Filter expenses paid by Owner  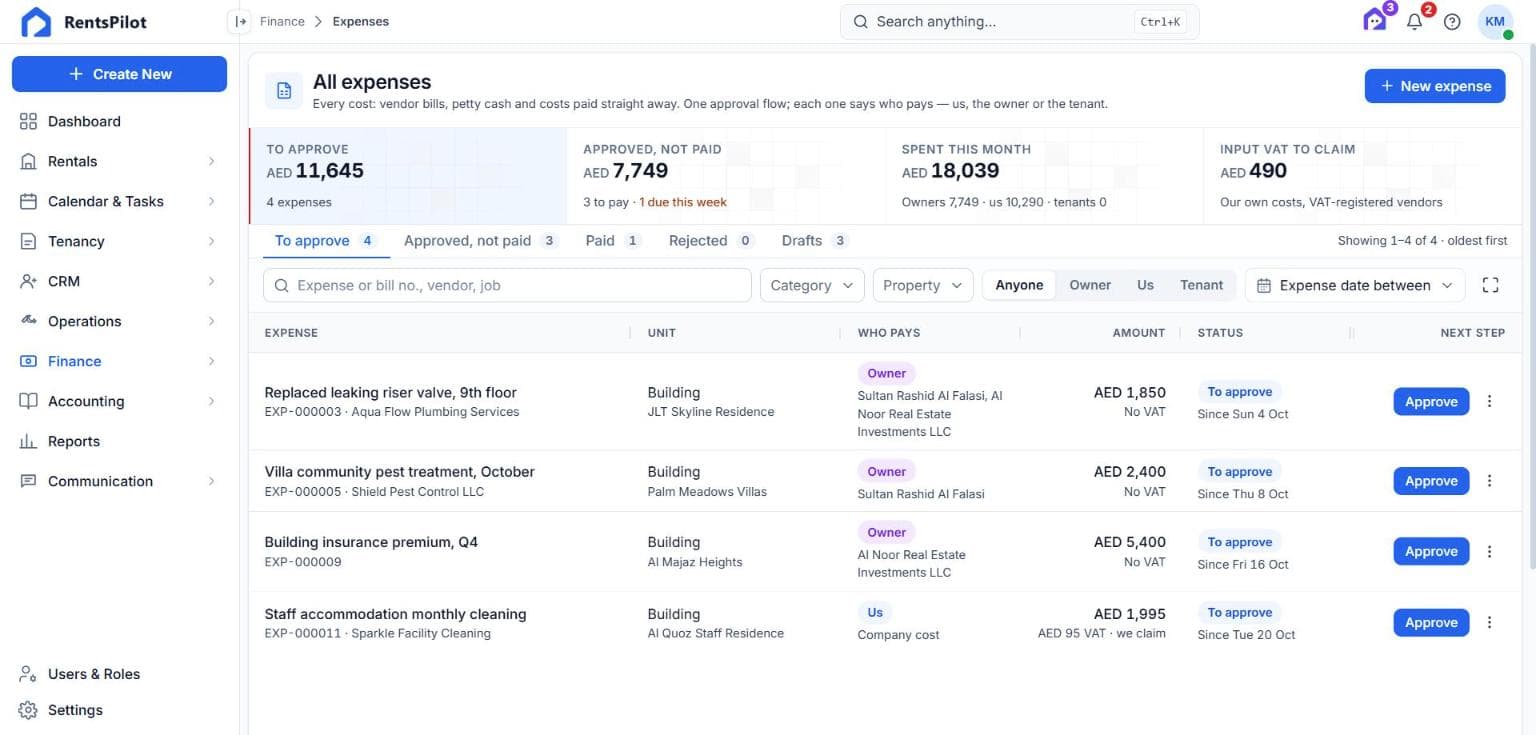click(x=1090, y=285)
